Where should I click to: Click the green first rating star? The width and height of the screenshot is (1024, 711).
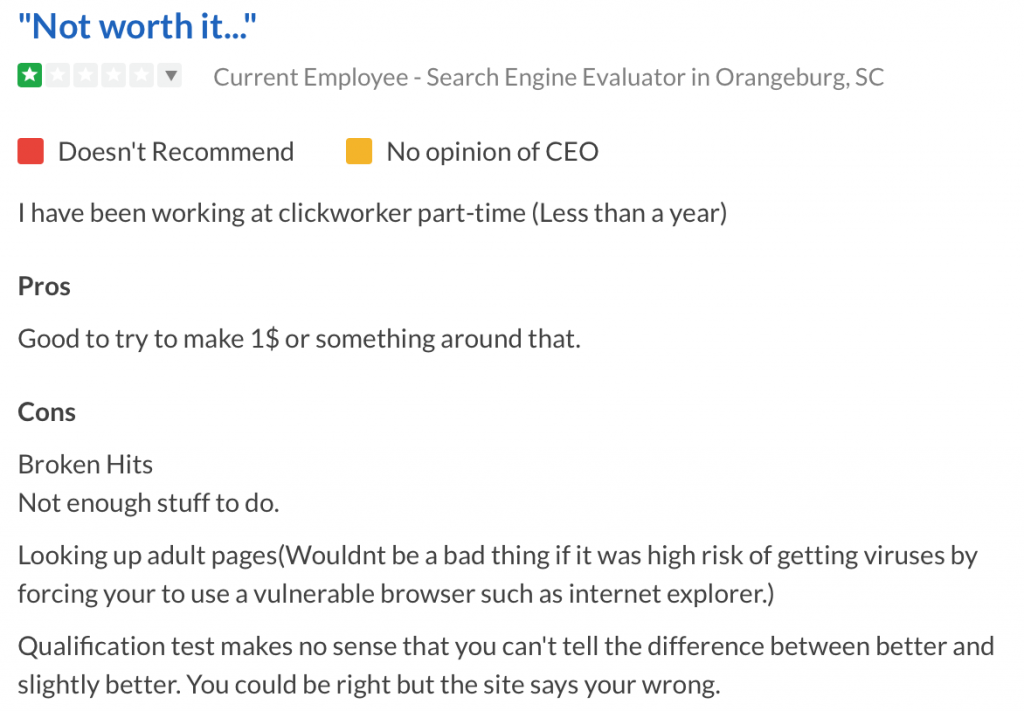(30, 76)
